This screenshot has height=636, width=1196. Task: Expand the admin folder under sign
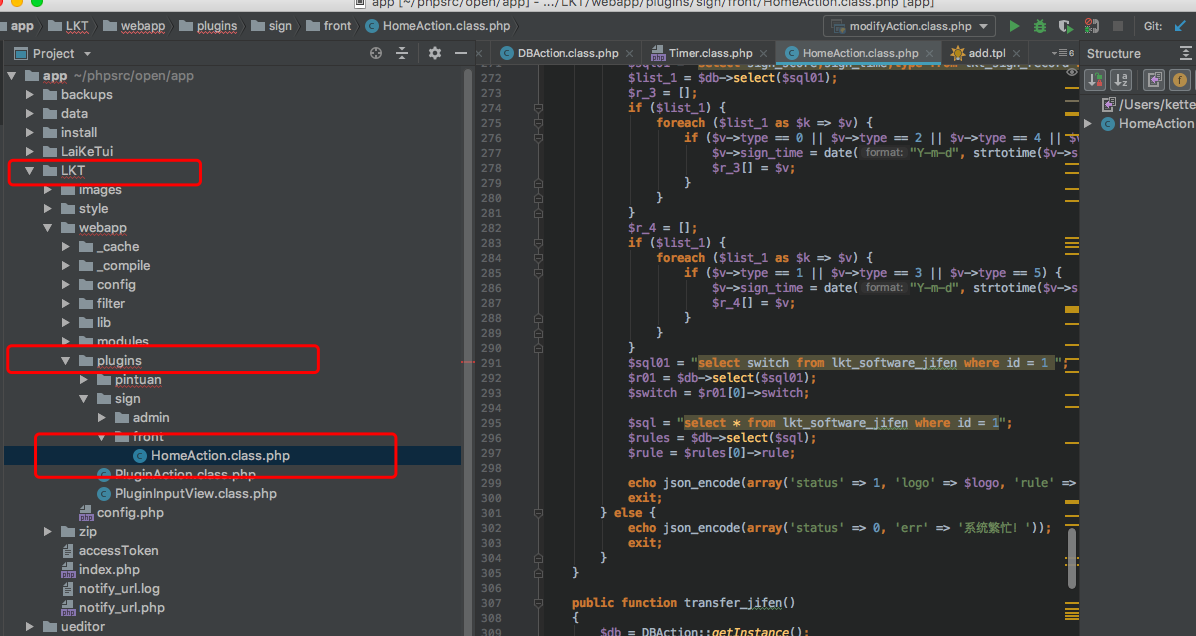pyautogui.click(x=102, y=418)
